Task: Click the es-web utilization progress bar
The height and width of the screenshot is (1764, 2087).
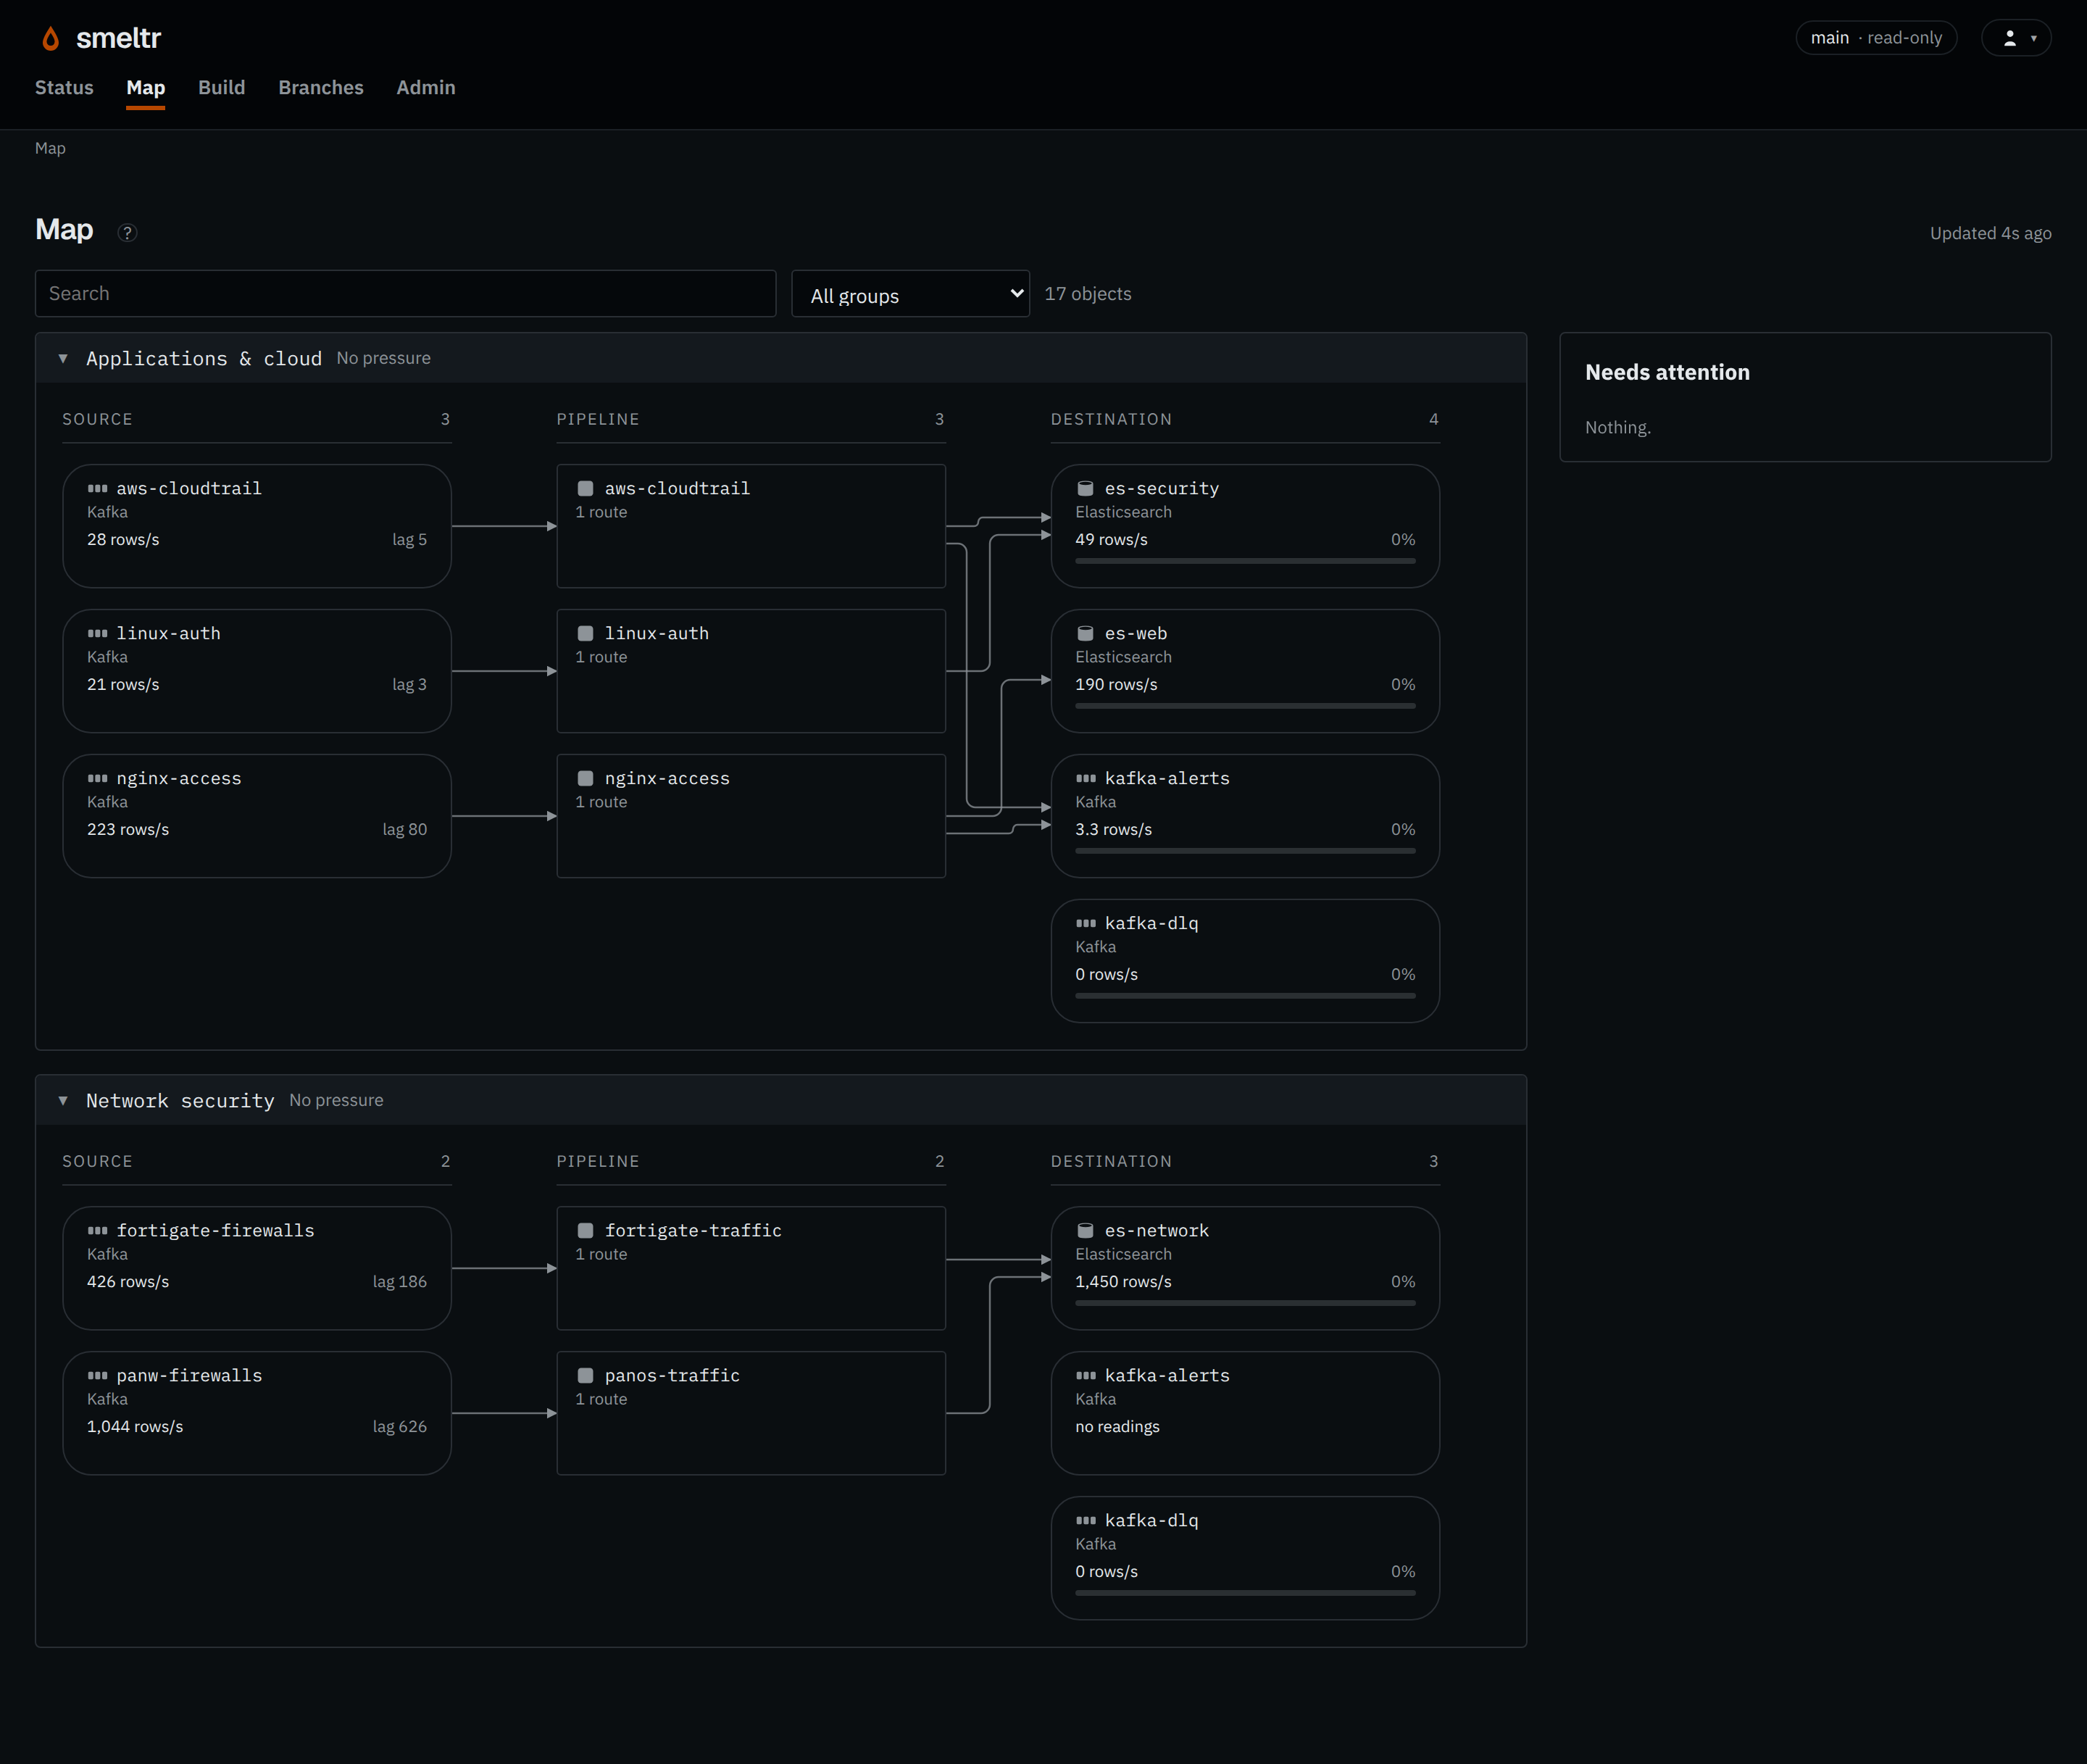Action: tap(1245, 706)
